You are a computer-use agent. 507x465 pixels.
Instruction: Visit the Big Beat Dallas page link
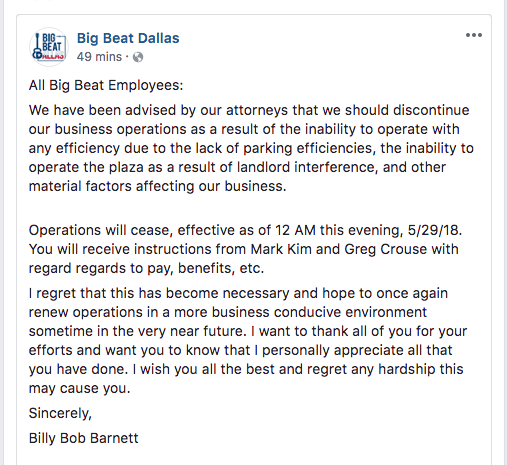tap(128, 38)
